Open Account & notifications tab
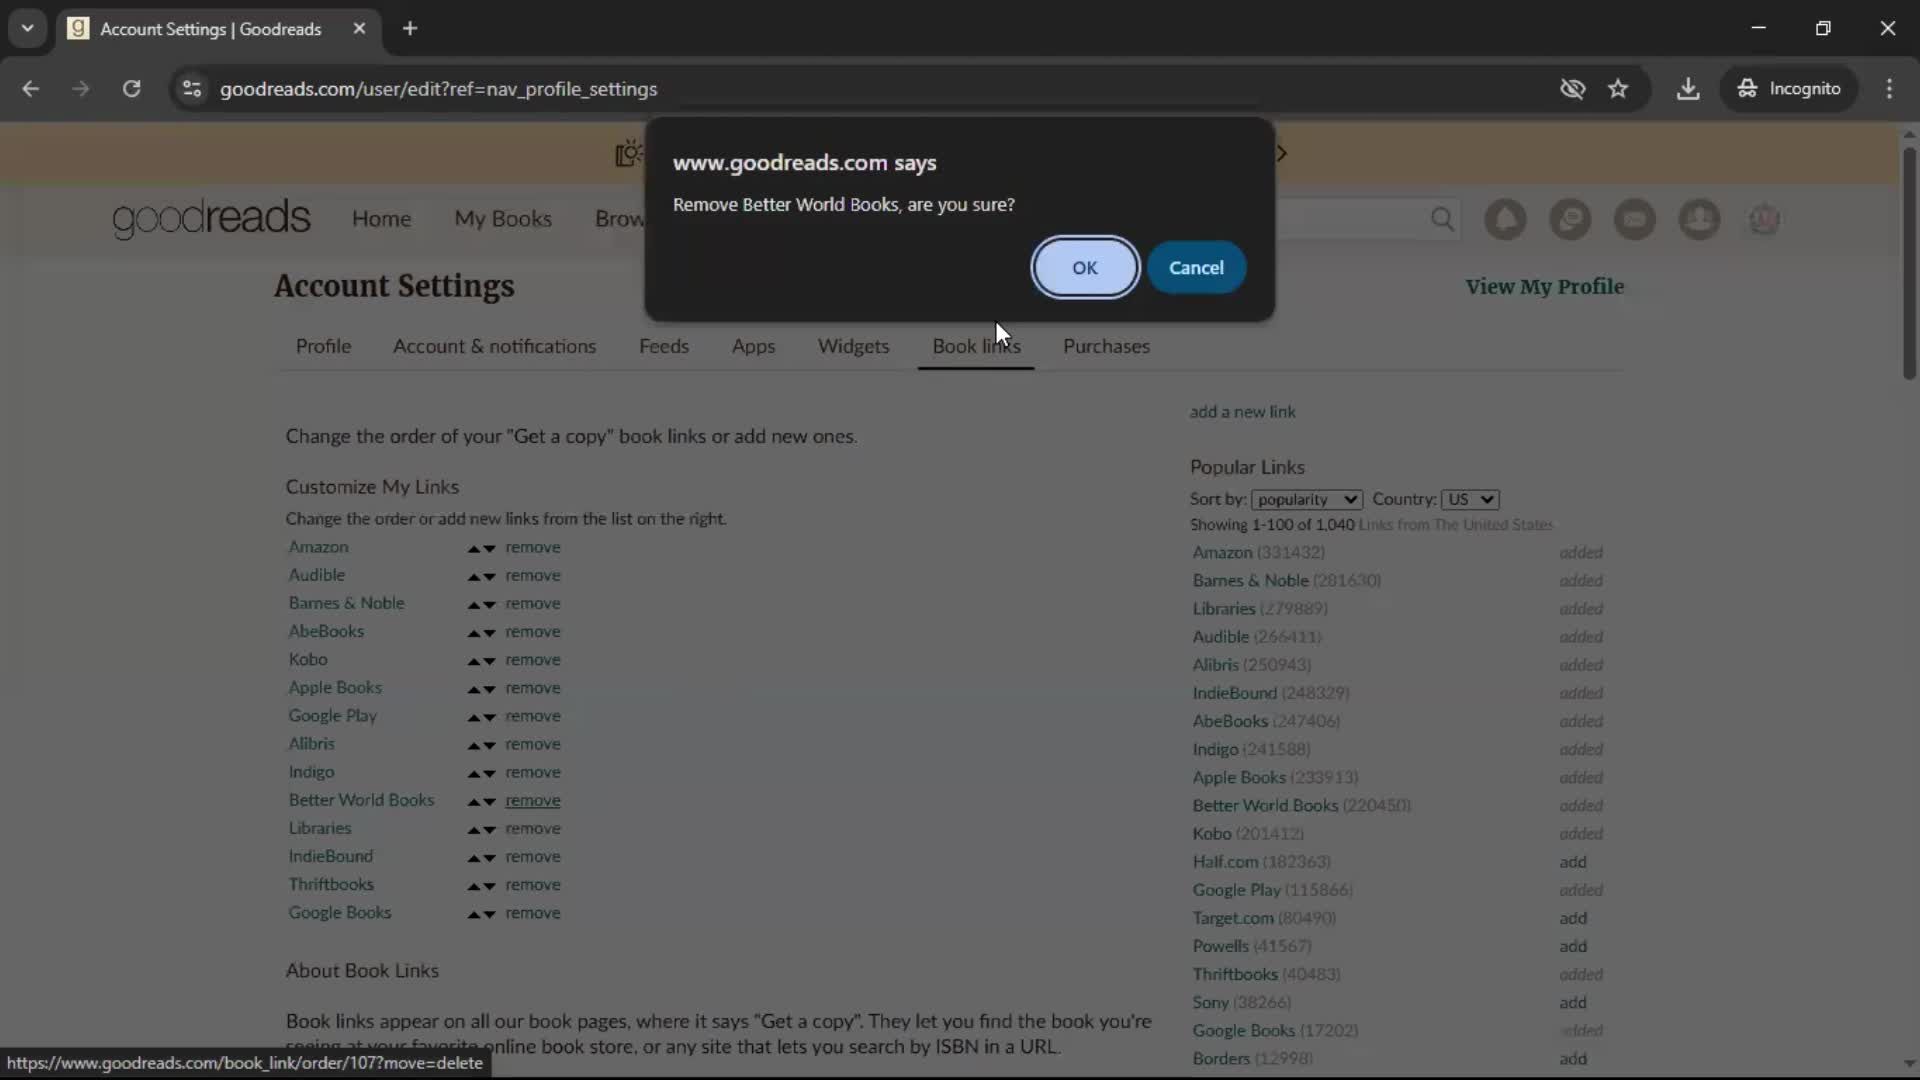The height and width of the screenshot is (1080, 1920). pyautogui.click(x=494, y=346)
